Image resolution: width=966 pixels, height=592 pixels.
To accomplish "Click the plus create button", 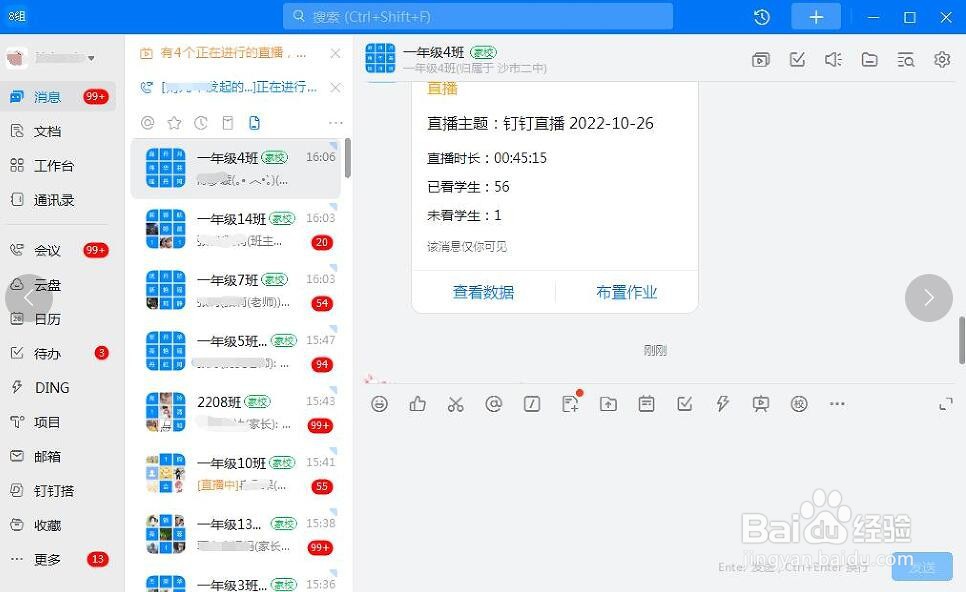I will (816, 17).
